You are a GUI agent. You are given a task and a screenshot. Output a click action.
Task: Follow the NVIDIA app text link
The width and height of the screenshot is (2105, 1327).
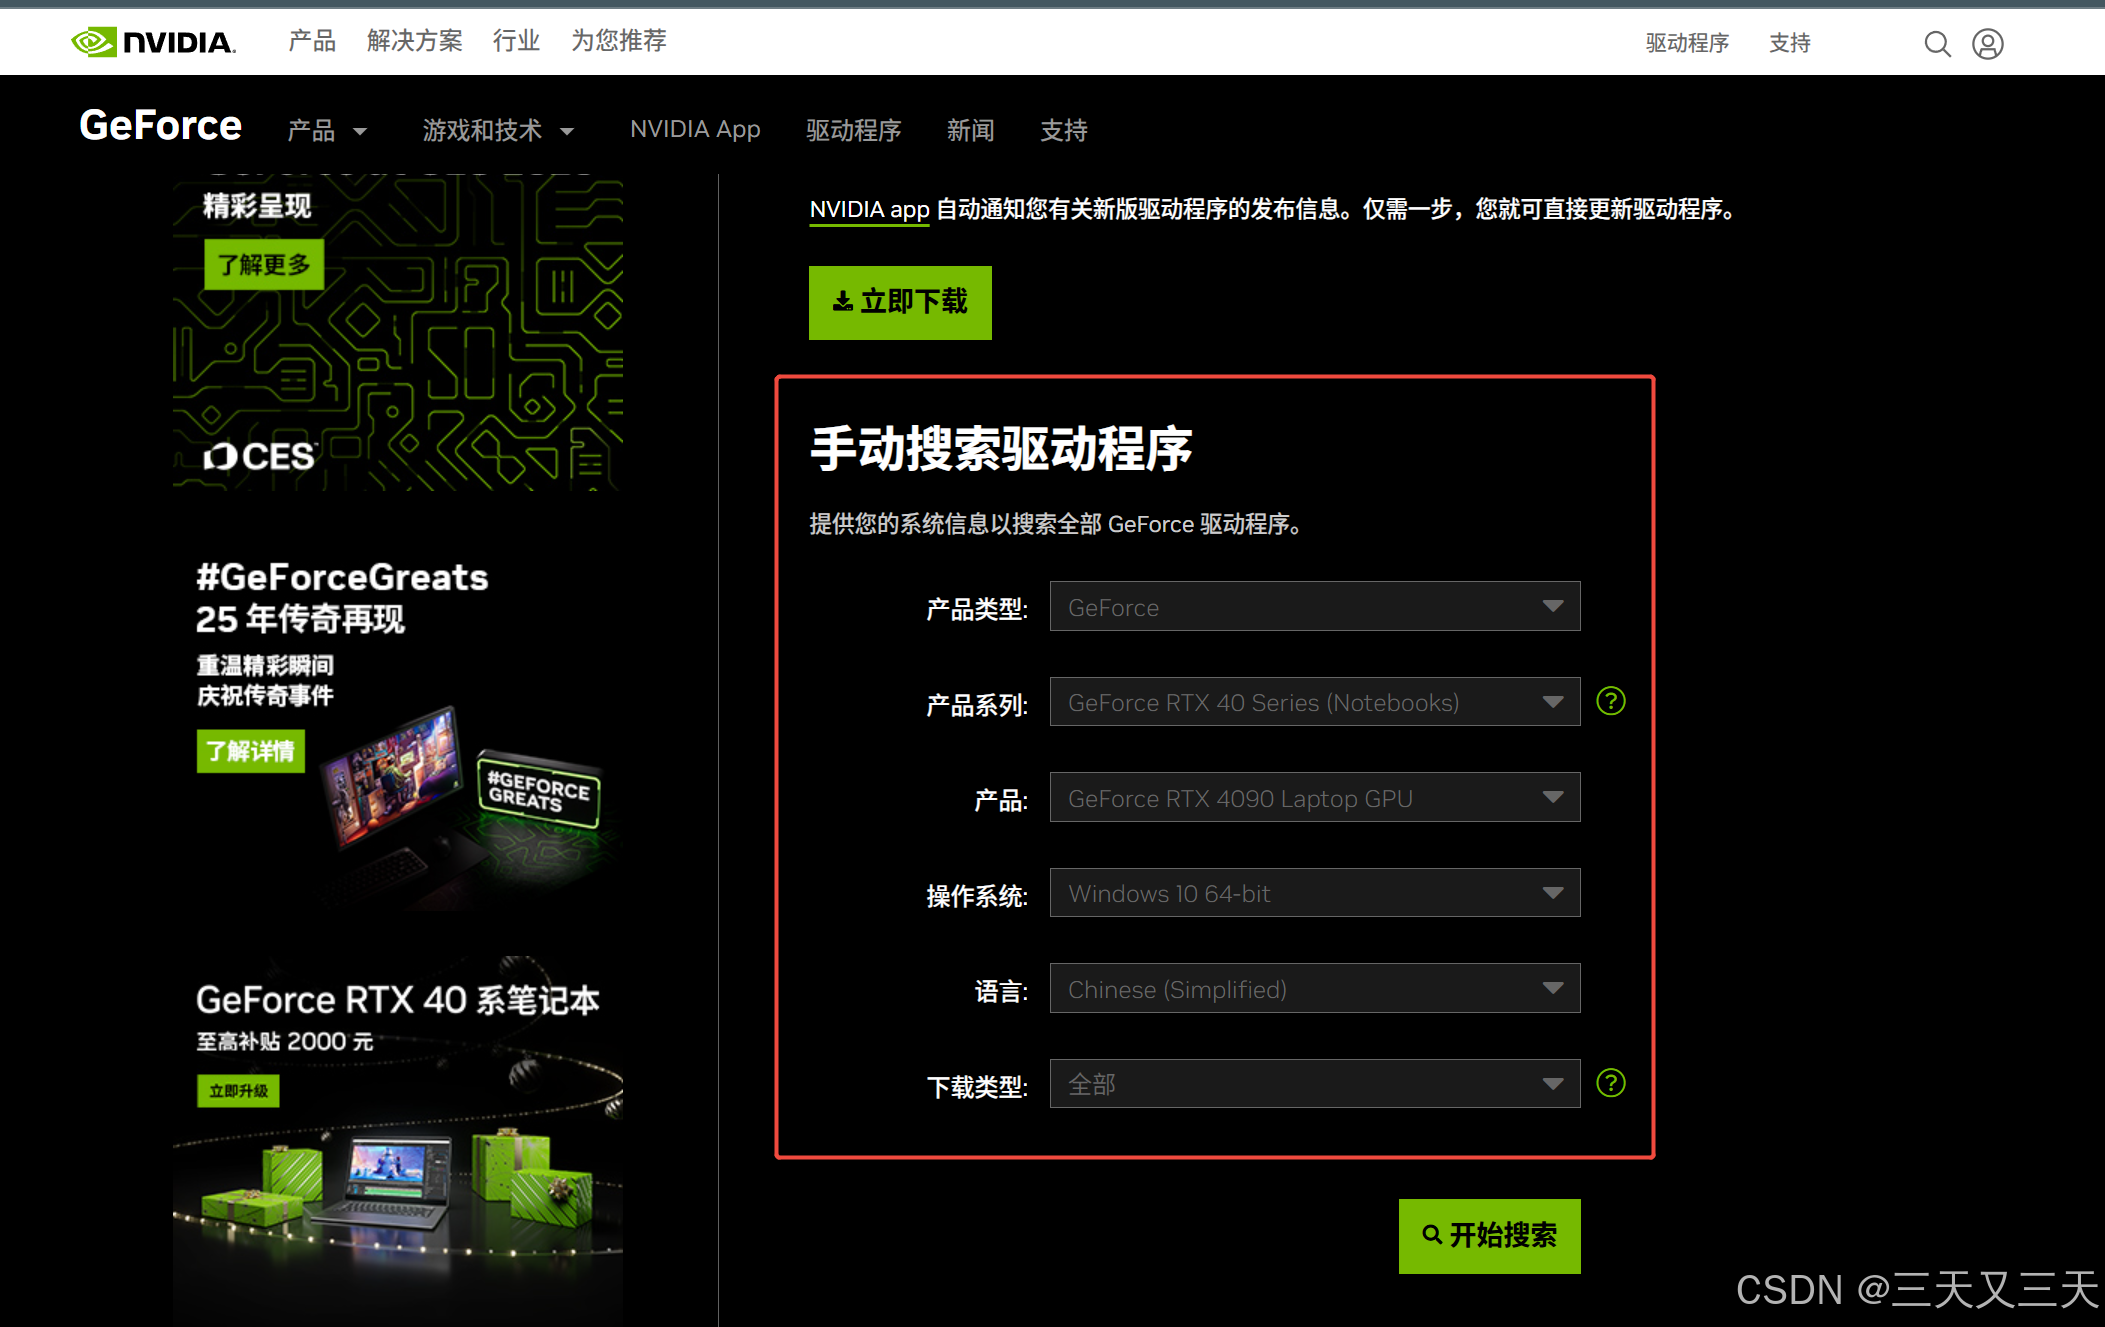(869, 210)
